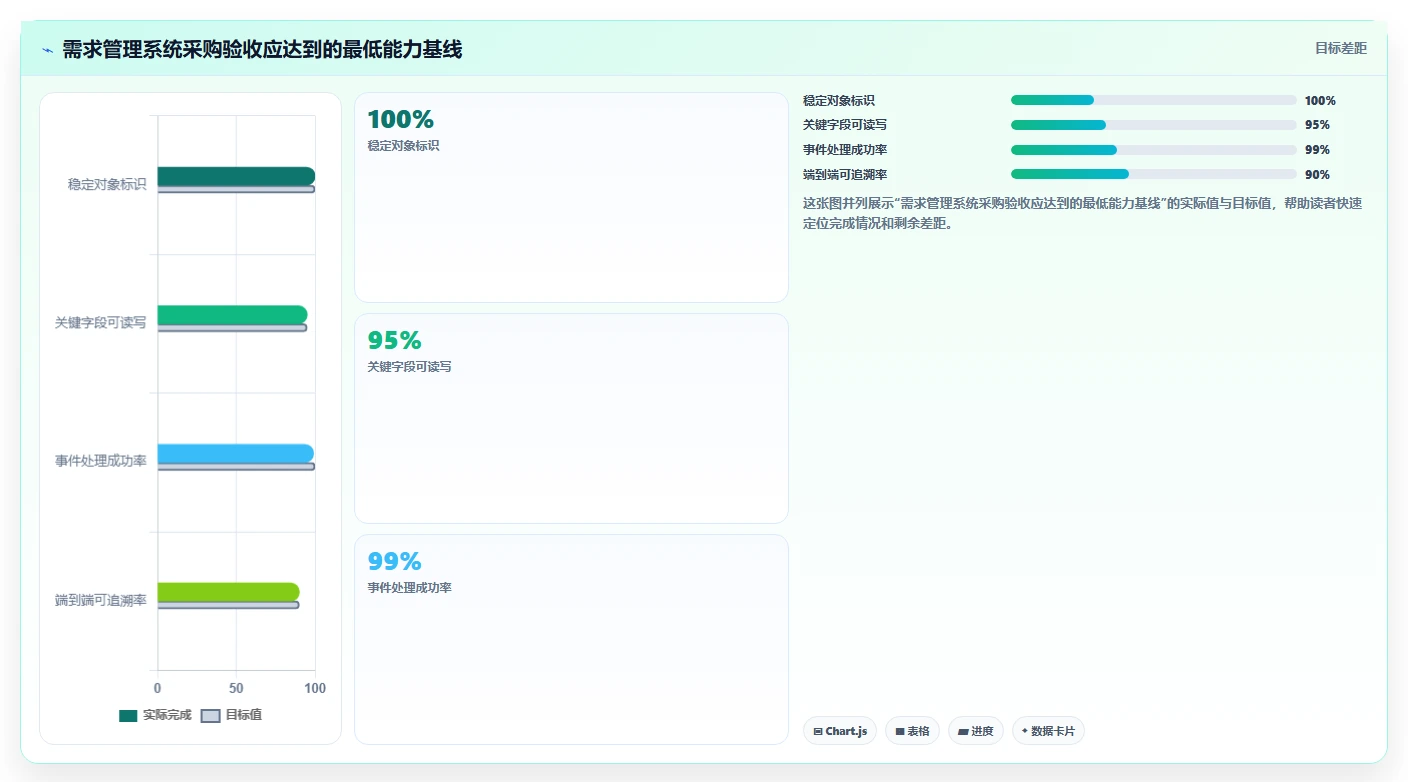Viewport: 1408px width, 782px height.
Task: Click the green 关键字段可读写 chart bar
Action: point(232,315)
